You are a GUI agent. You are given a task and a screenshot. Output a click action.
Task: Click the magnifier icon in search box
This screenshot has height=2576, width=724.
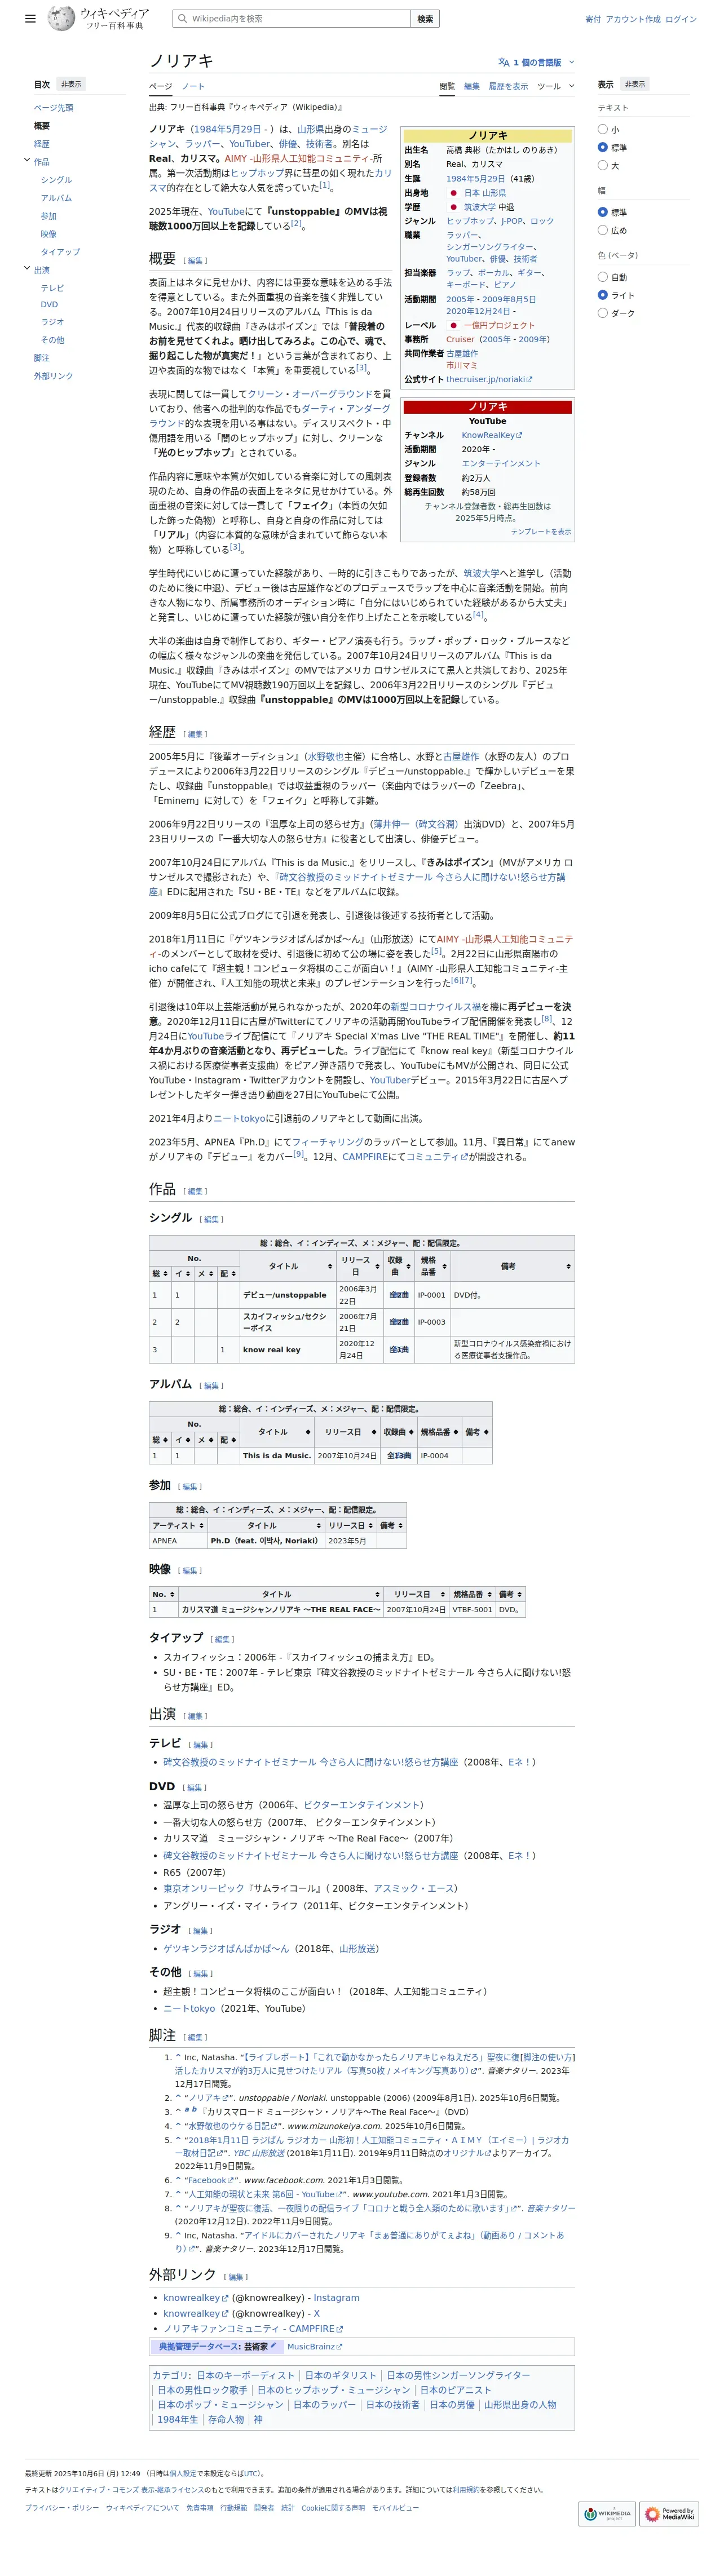(x=183, y=18)
